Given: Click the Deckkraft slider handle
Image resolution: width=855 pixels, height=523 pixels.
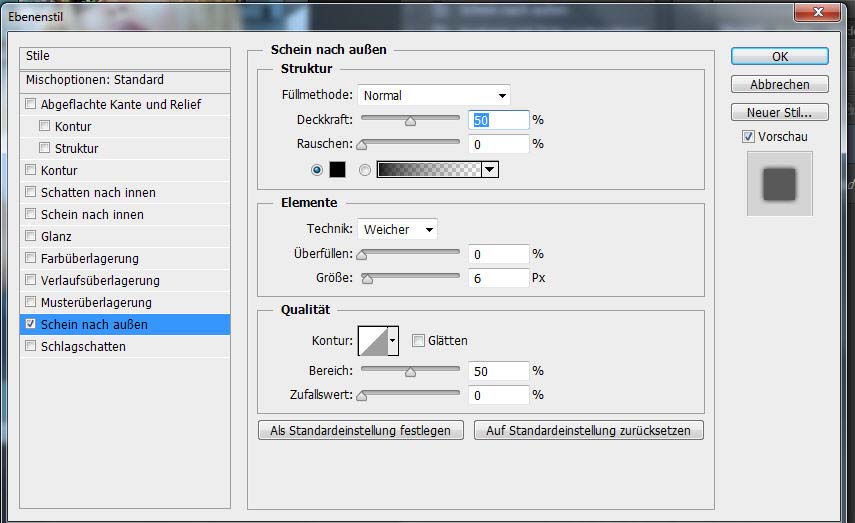Looking at the screenshot, I should click(x=410, y=121).
